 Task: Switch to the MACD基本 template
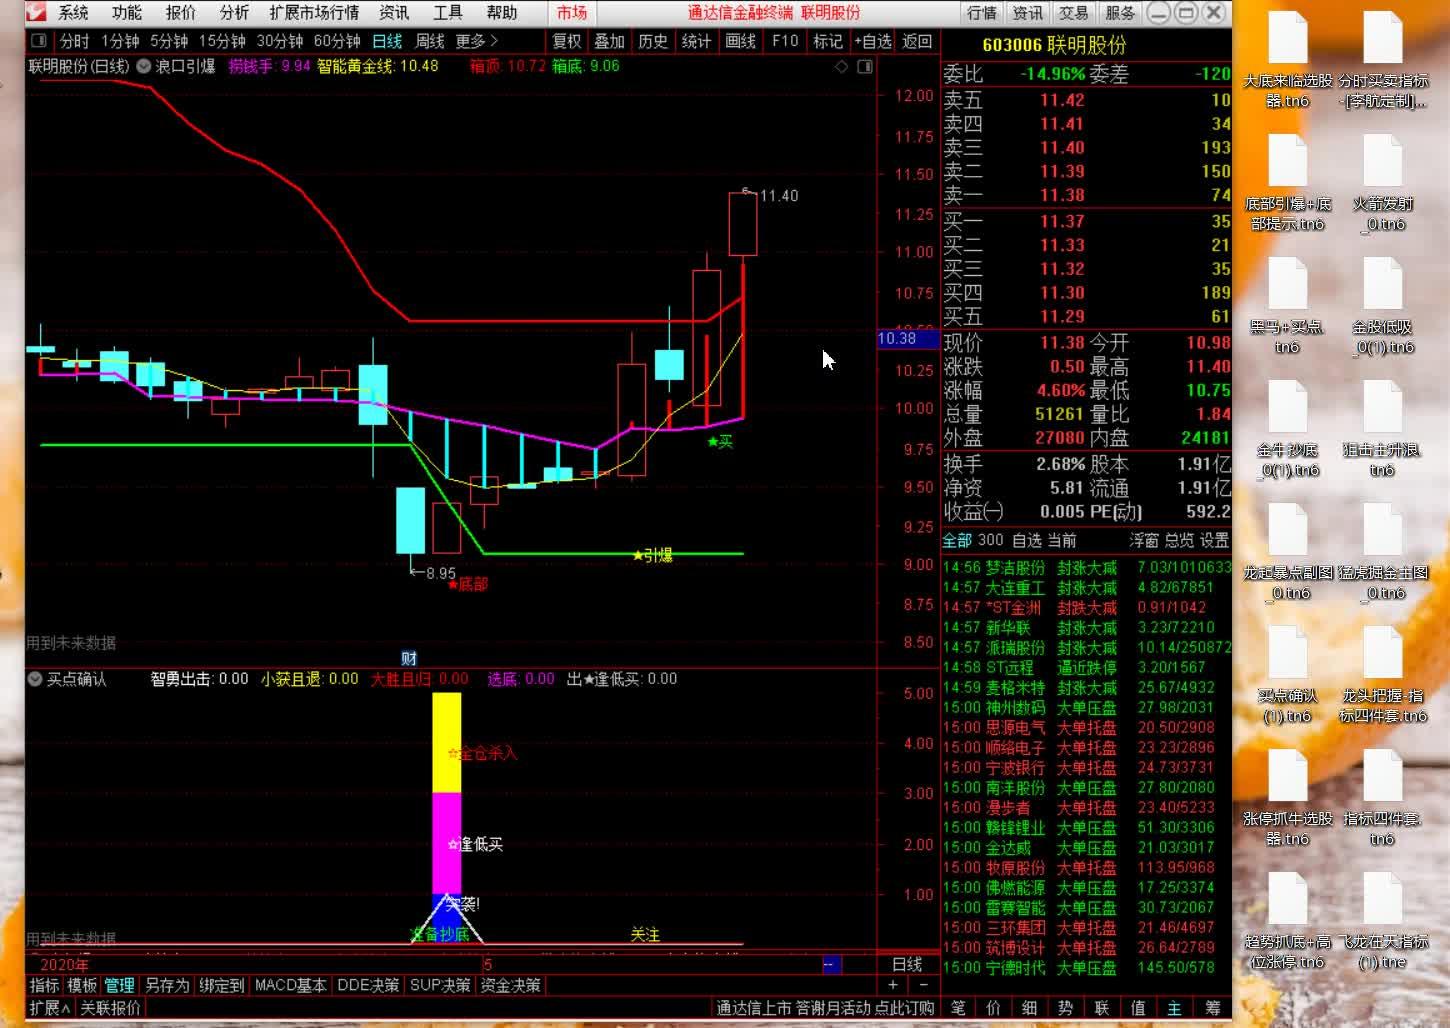tap(290, 985)
